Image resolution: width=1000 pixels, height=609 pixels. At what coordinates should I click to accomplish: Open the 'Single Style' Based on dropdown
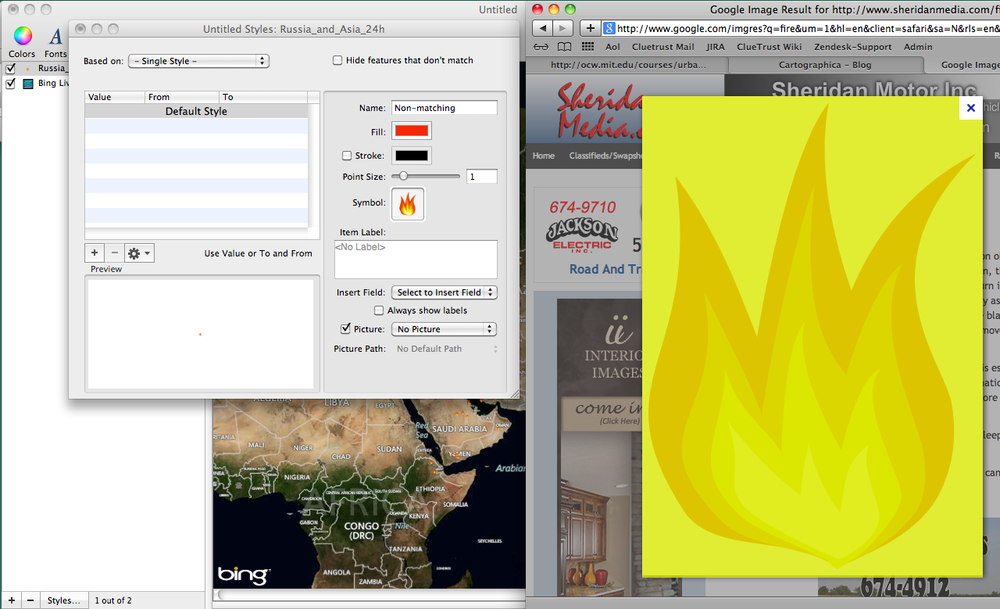pos(198,60)
